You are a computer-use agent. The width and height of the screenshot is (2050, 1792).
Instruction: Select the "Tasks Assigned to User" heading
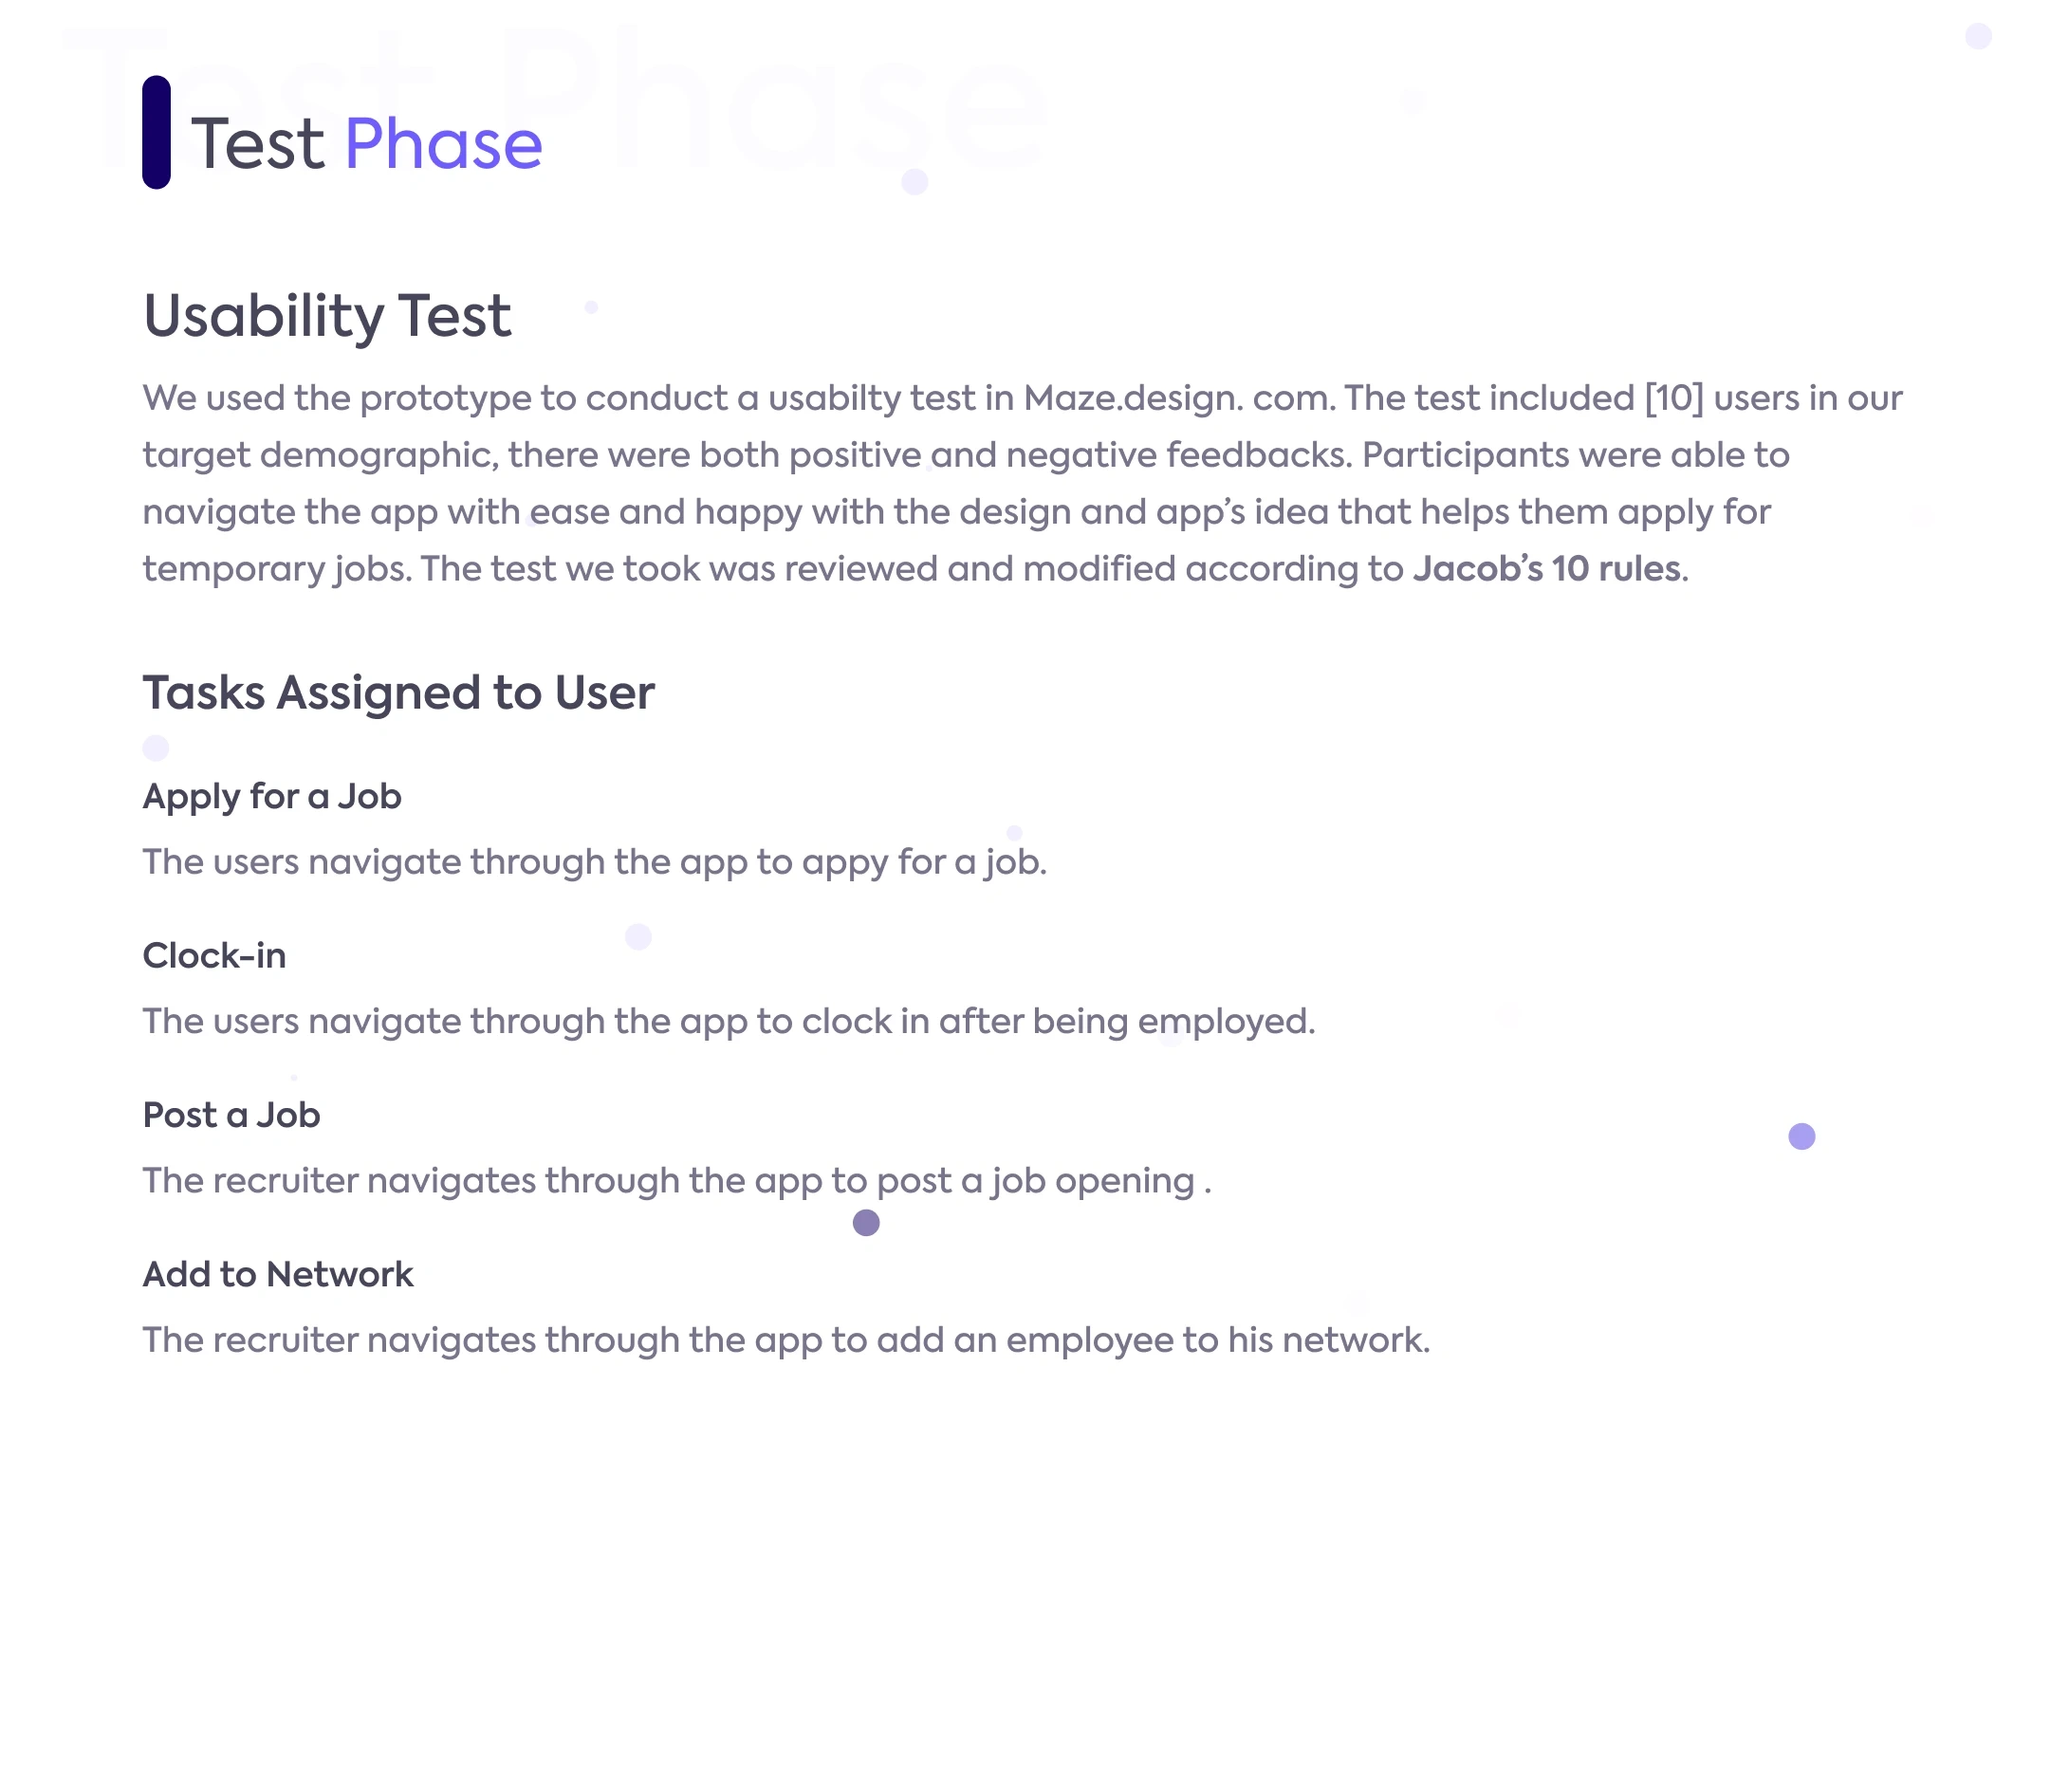point(398,692)
